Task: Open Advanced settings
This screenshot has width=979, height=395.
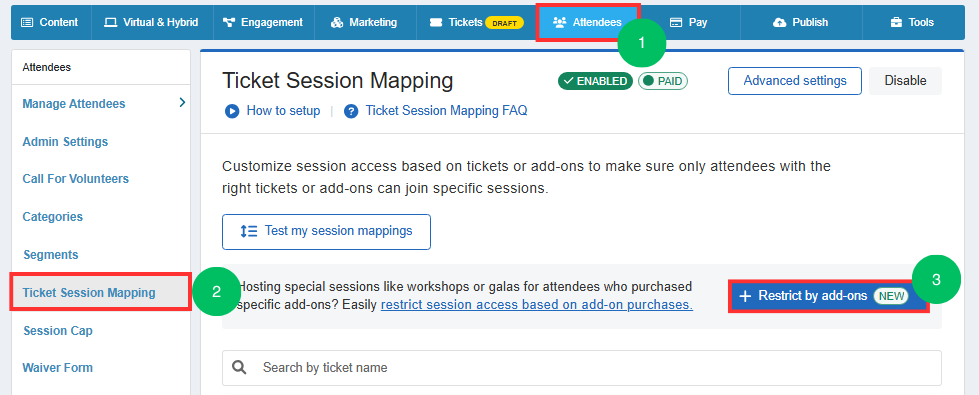Action: [x=795, y=81]
